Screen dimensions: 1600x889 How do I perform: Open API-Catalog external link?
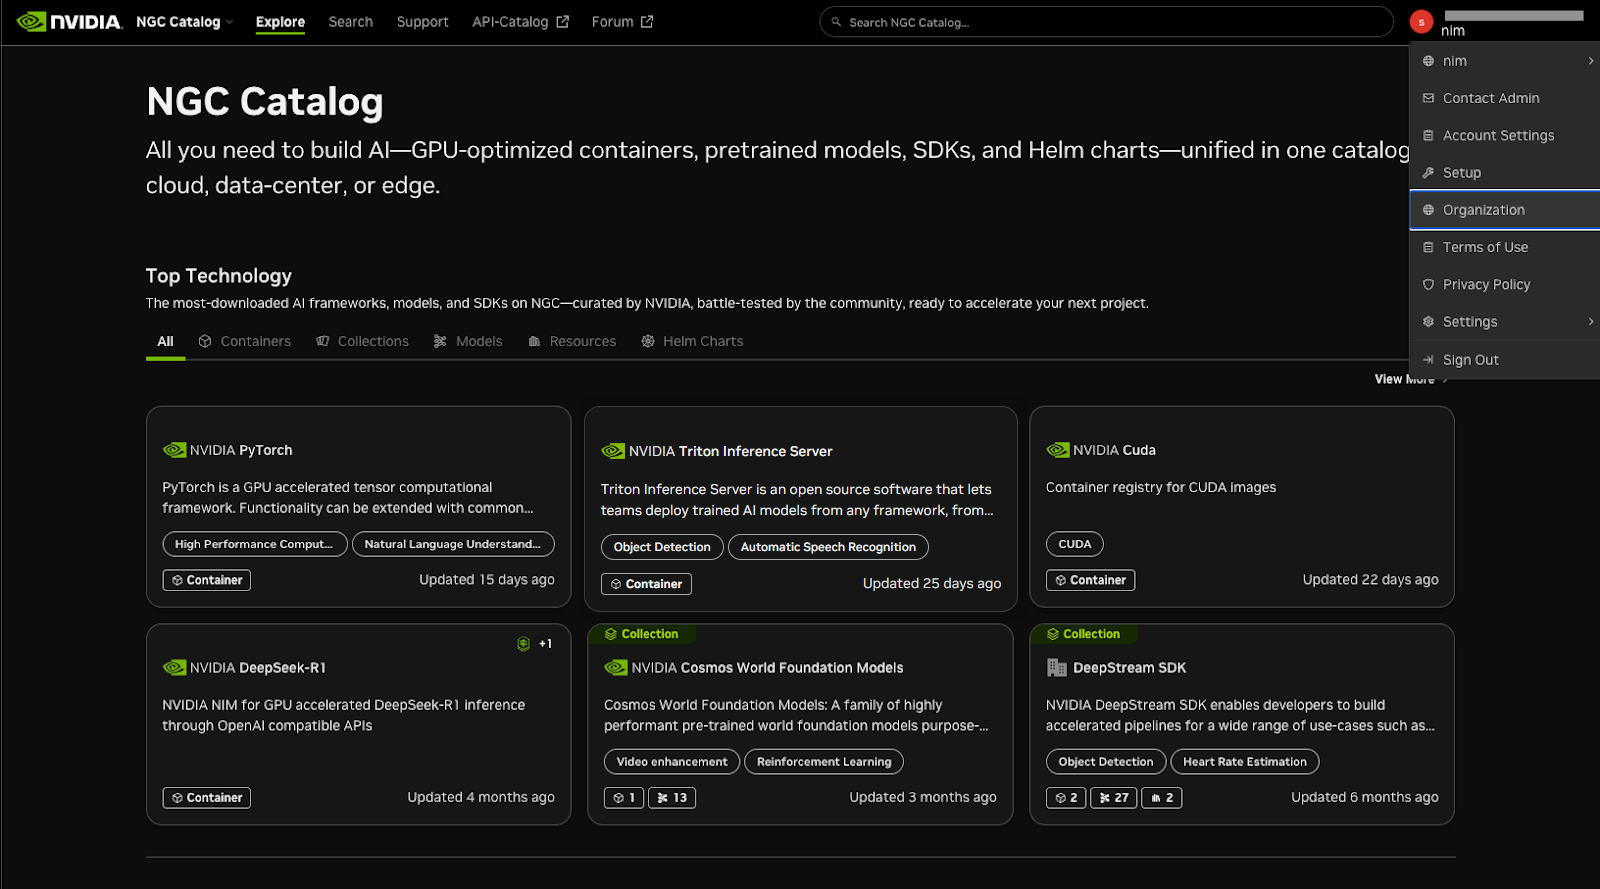click(x=520, y=22)
